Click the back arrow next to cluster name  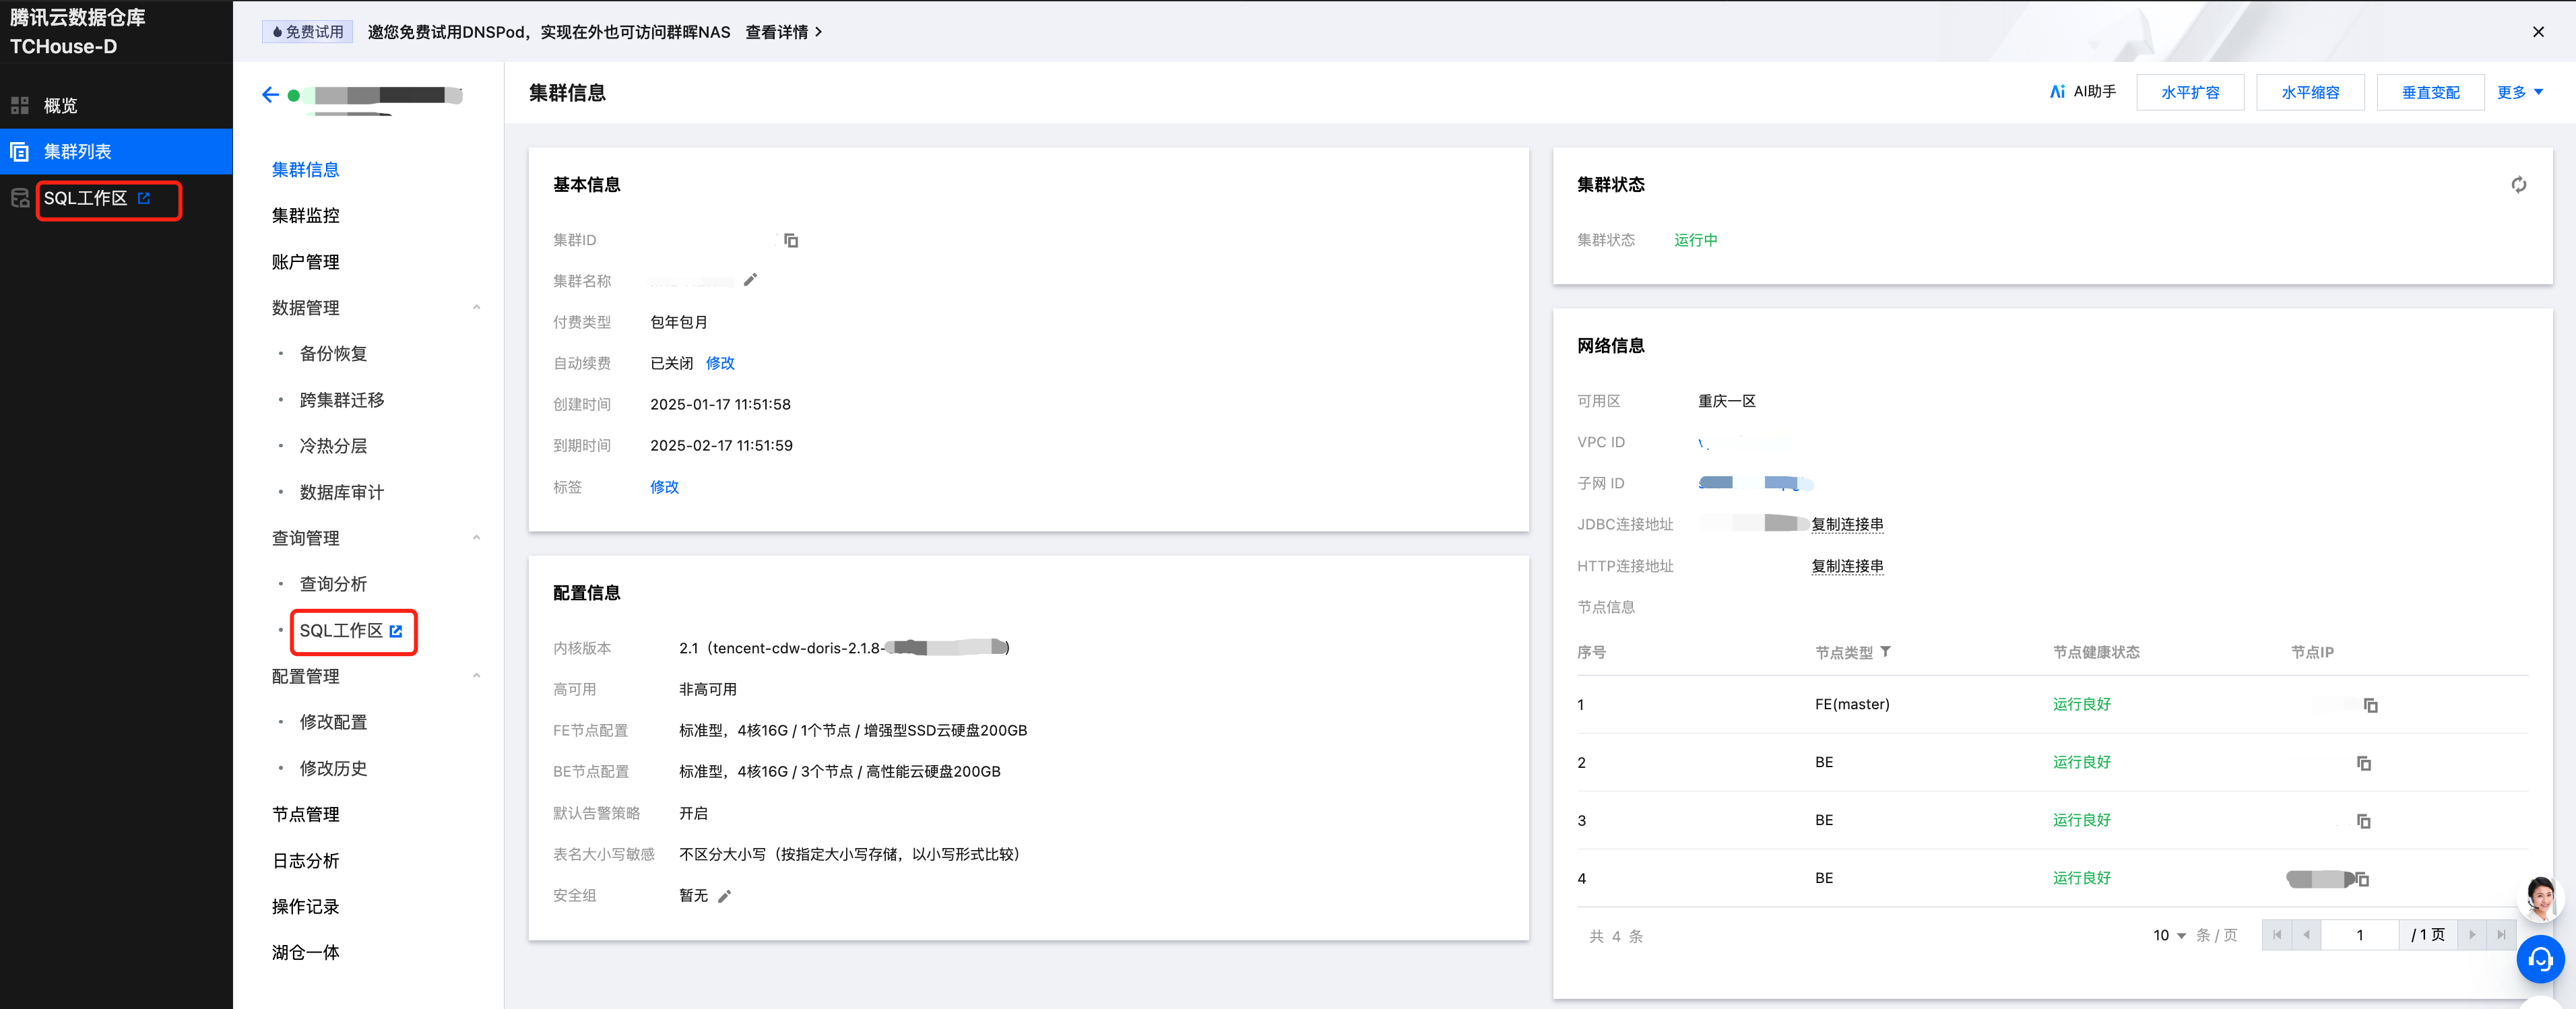(x=270, y=95)
